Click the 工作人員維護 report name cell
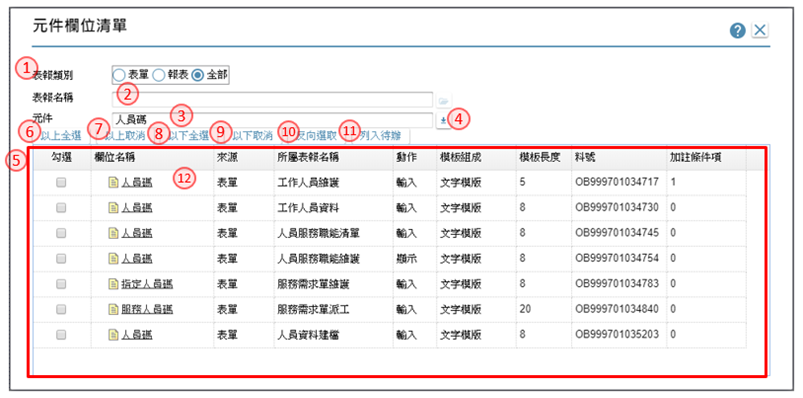The width and height of the screenshot is (803, 398). pos(308,182)
